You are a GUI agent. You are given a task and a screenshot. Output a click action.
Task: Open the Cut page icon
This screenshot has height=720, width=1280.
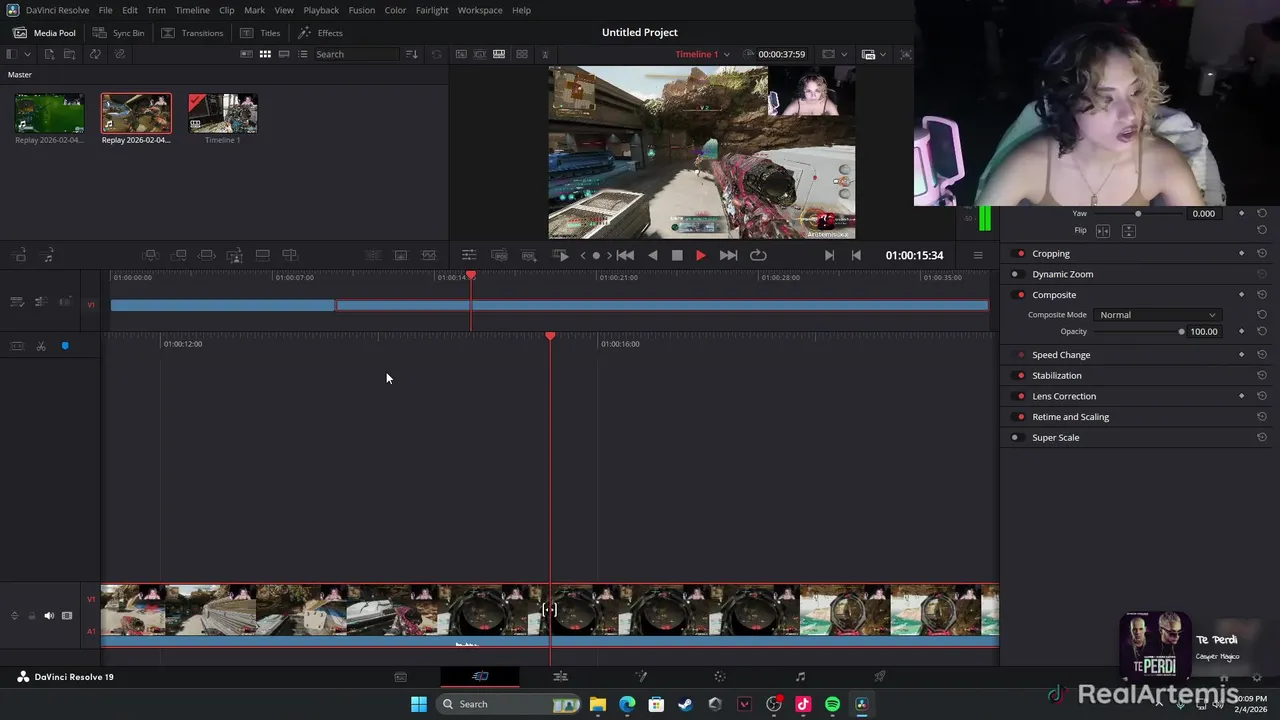pyautogui.click(x=480, y=677)
